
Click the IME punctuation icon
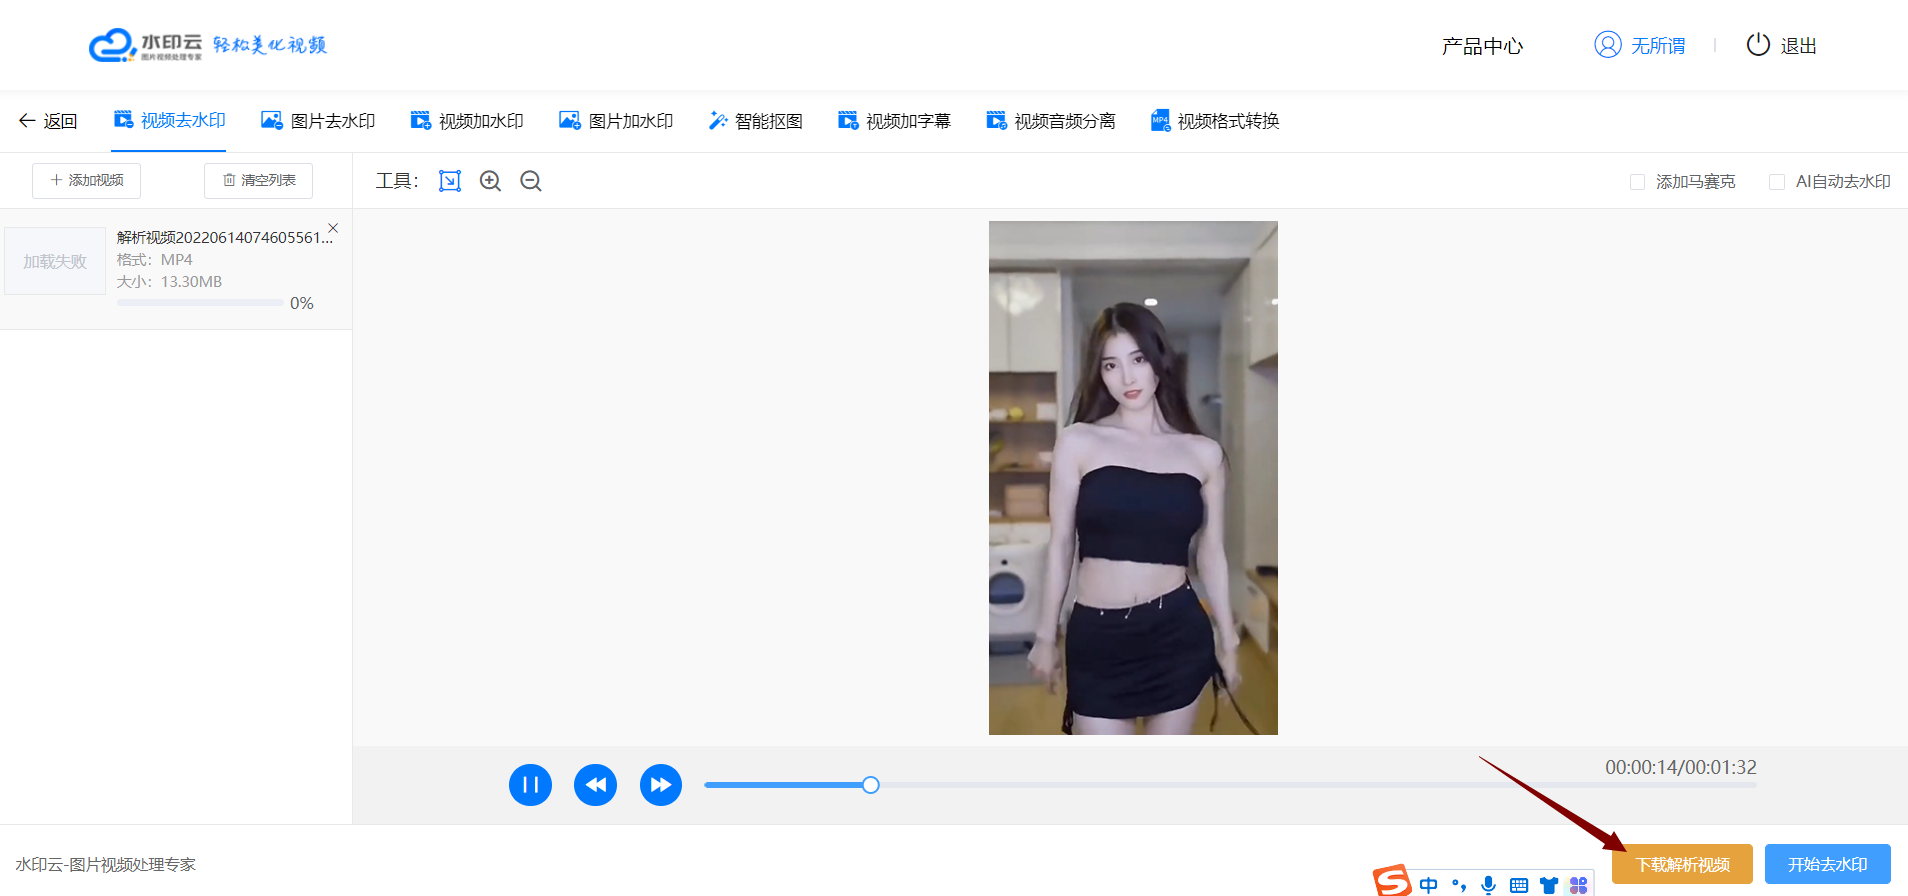1459,885
